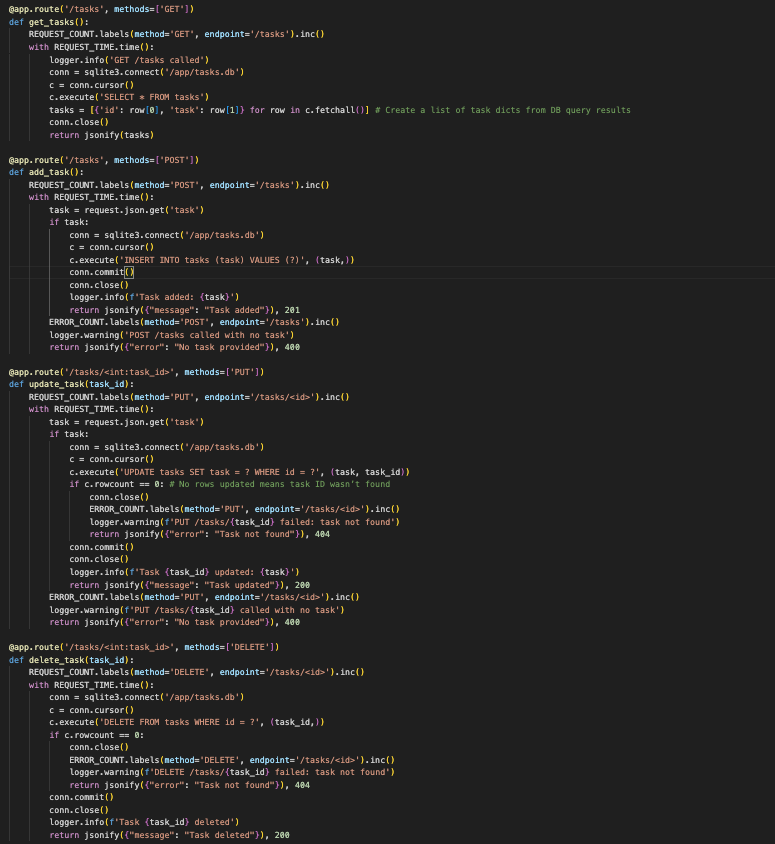The image size is (775, 844).
Task: Select the line logger.info('GET /tasks called')
Action: [129, 60]
